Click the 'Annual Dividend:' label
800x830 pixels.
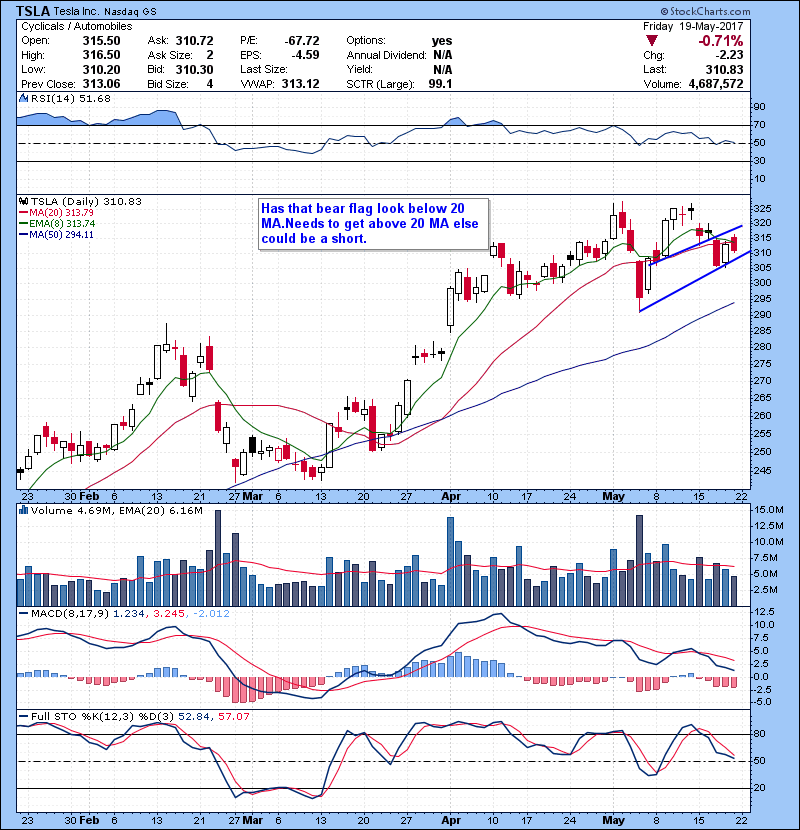386,55
